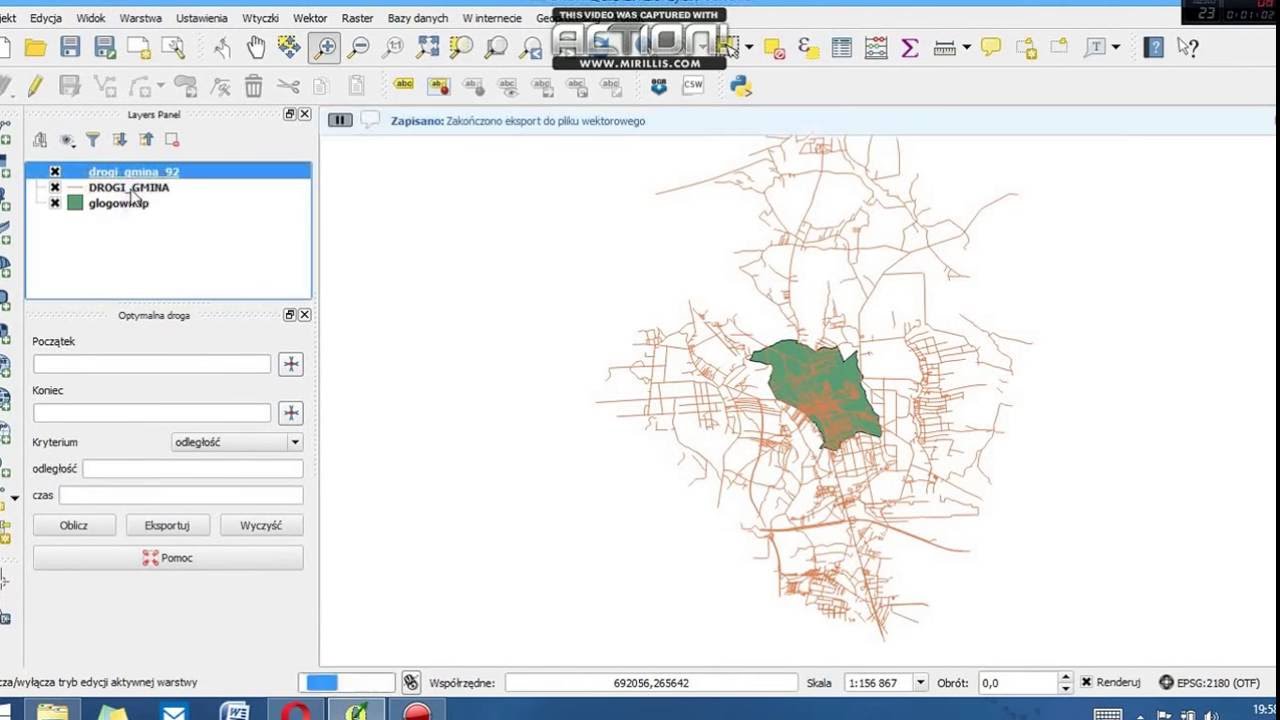Click the Wyczyść button

pyautogui.click(x=261, y=525)
